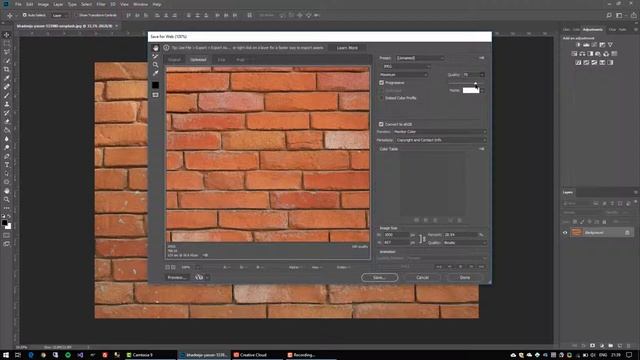Select the Hand tool in Save for Web

coord(156,48)
